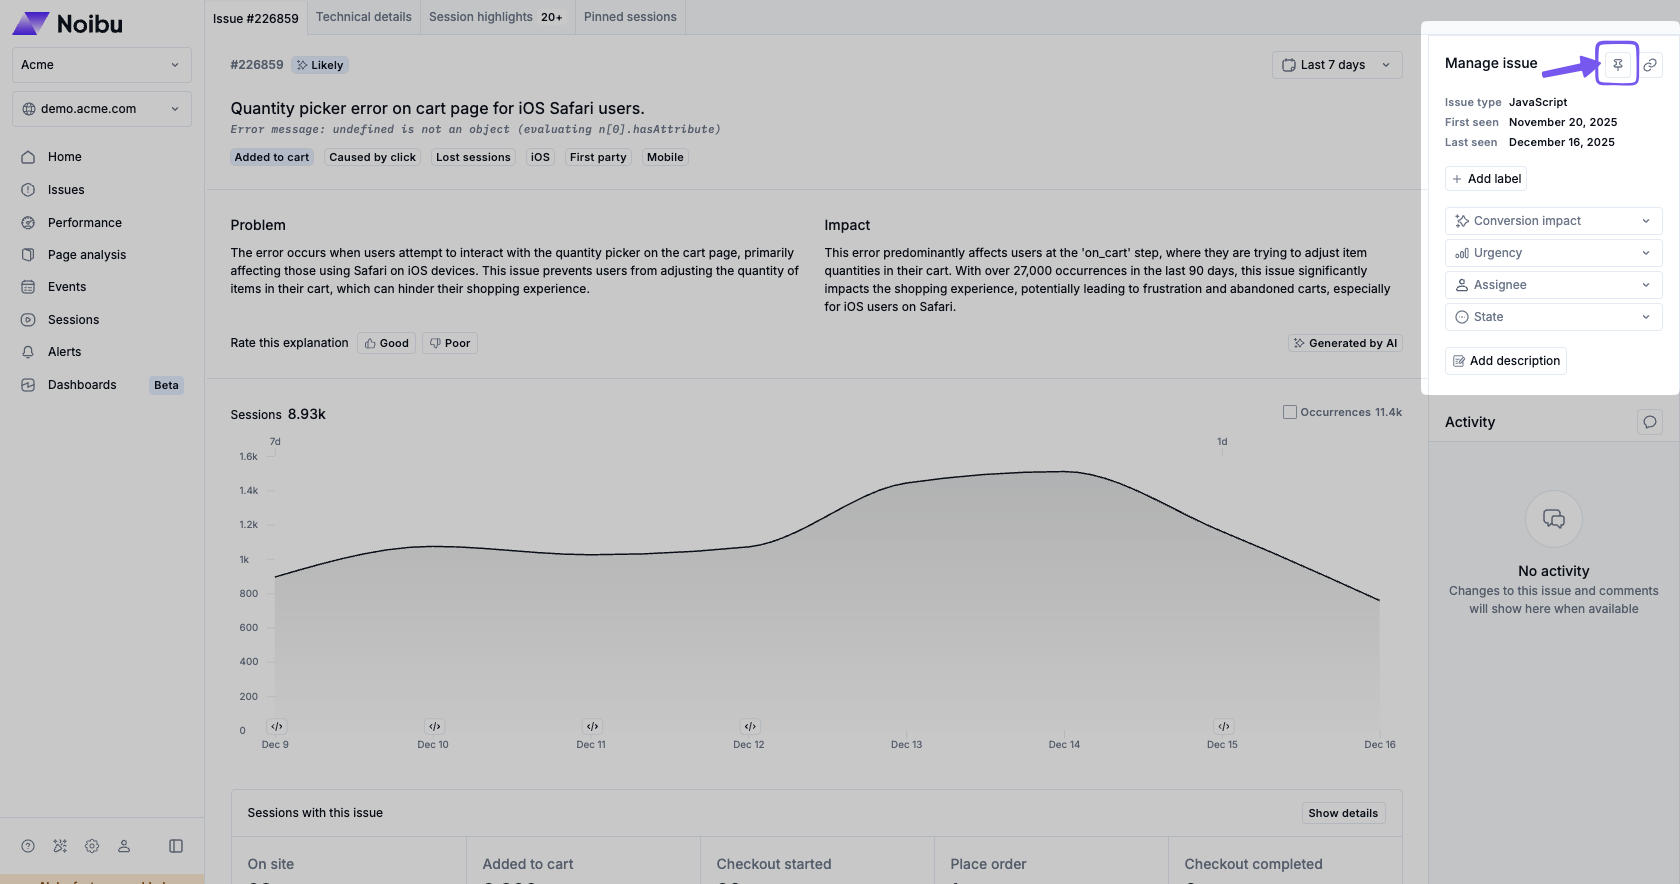Open the Last 7 days dropdown
The image size is (1680, 884).
1336,65
